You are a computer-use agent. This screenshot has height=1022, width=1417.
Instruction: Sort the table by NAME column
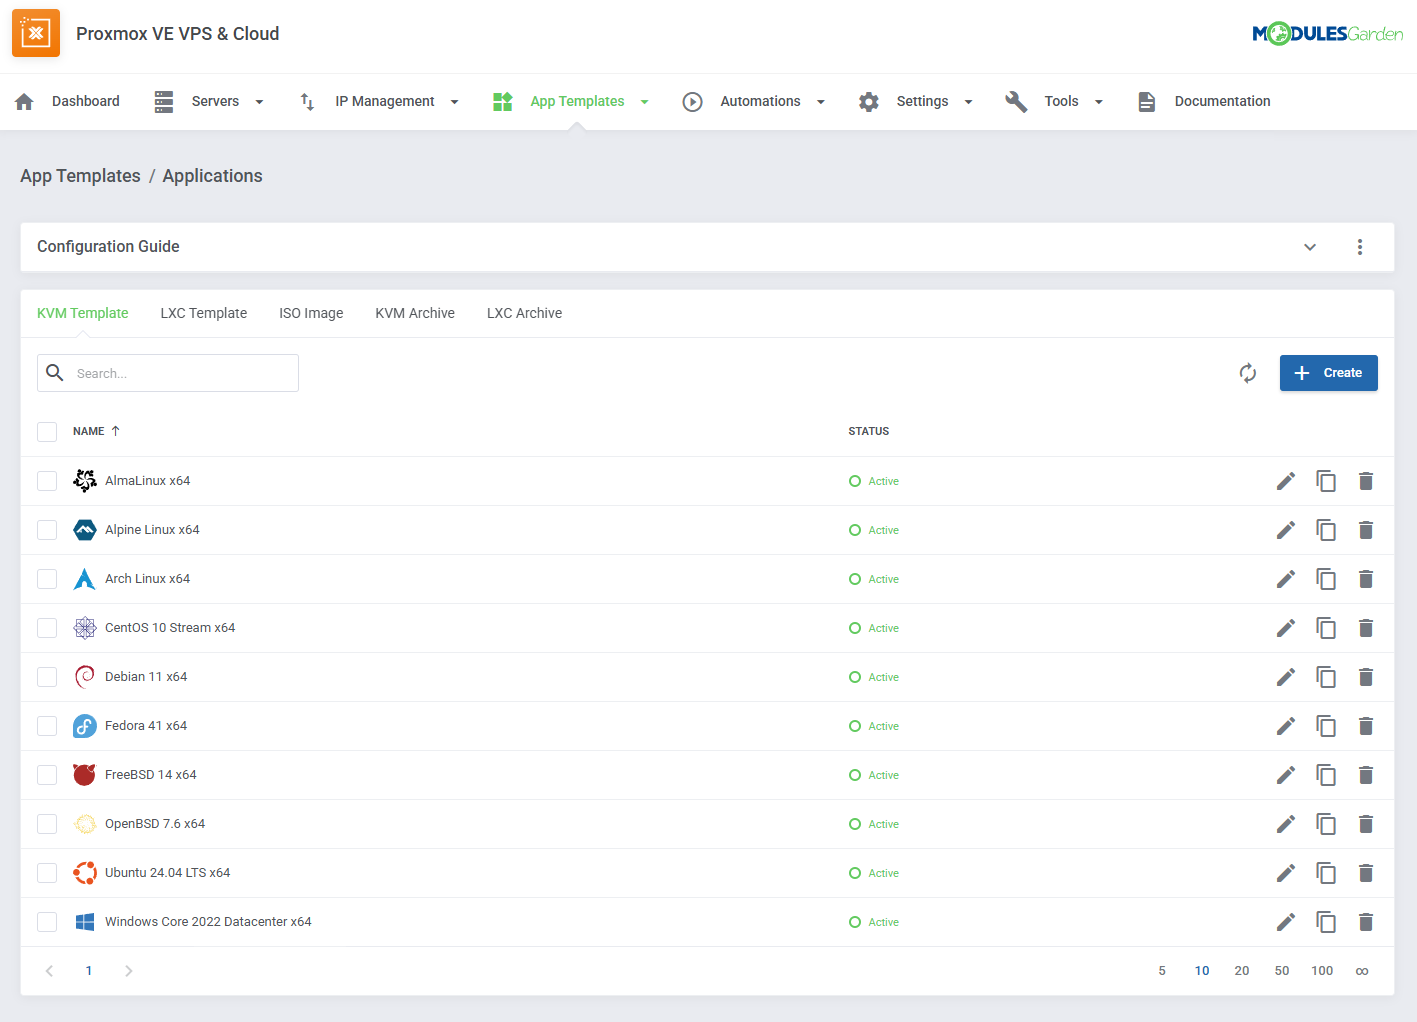pyautogui.click(x=96, y=431)
